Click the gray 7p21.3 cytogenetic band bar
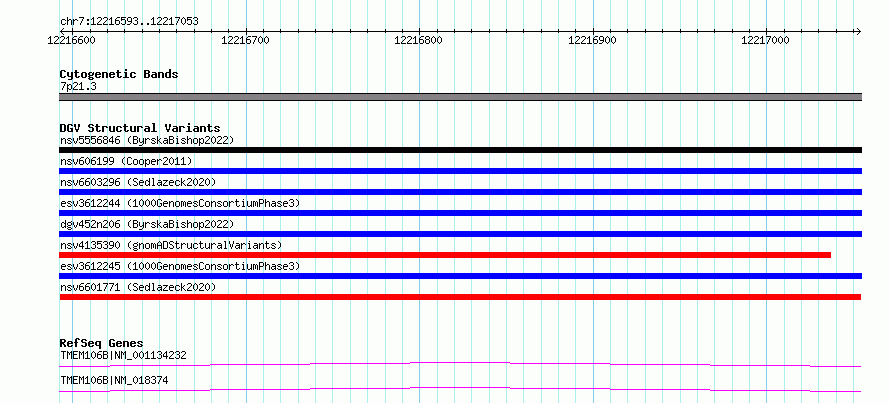The image size is (890, 403). (x=461, y=97)
